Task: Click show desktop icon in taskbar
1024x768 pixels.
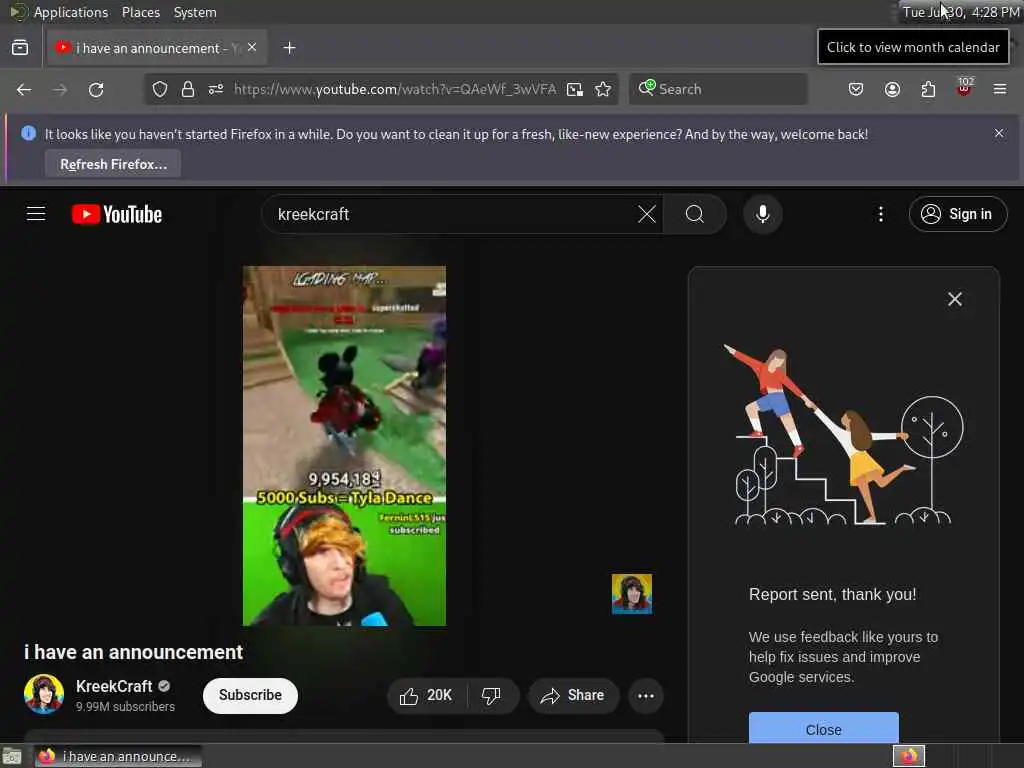Action: tap(12, 756)
